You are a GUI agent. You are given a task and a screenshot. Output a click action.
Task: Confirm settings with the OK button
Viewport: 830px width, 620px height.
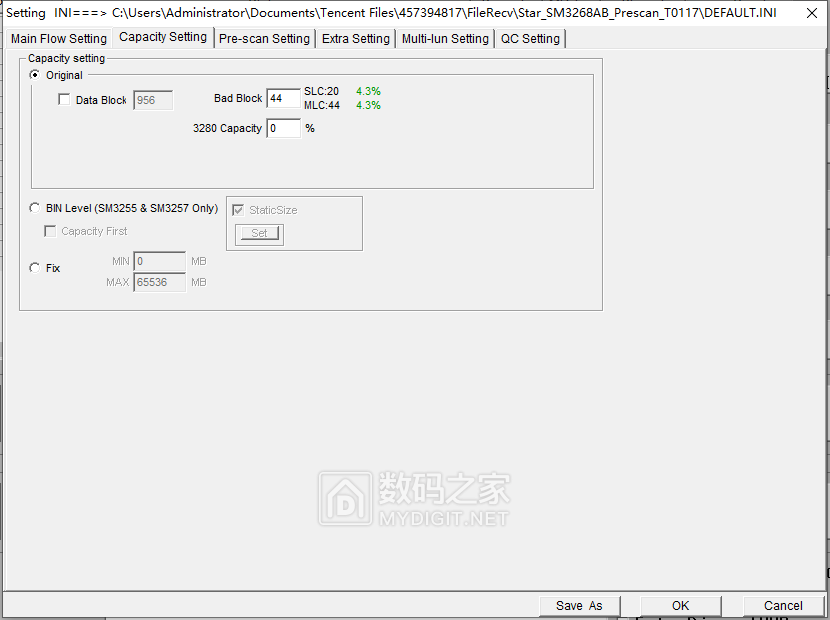[x=679, y=605]
